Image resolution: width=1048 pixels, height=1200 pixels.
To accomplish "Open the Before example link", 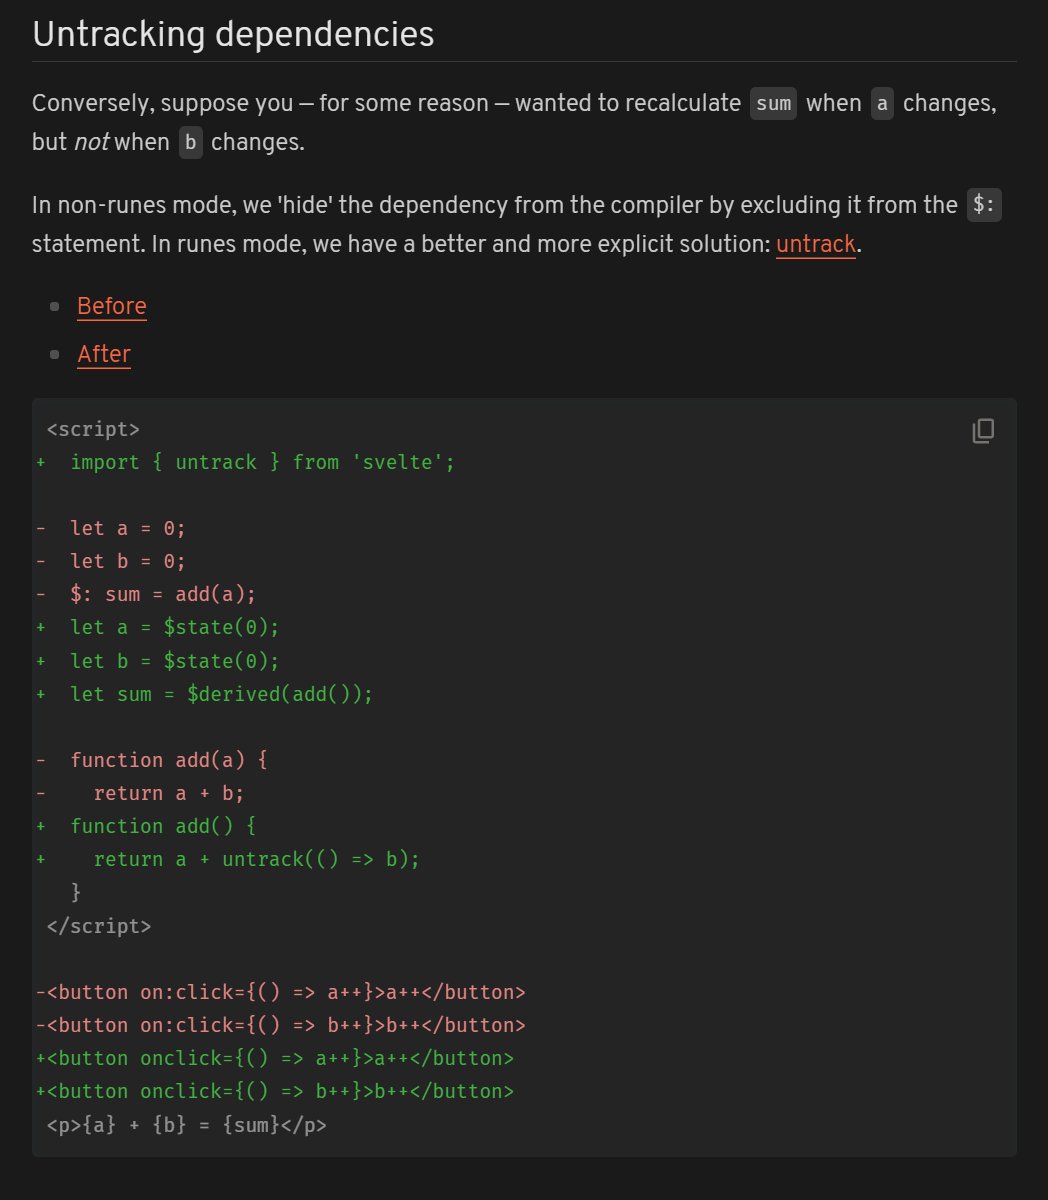I will tap(112, 306).
